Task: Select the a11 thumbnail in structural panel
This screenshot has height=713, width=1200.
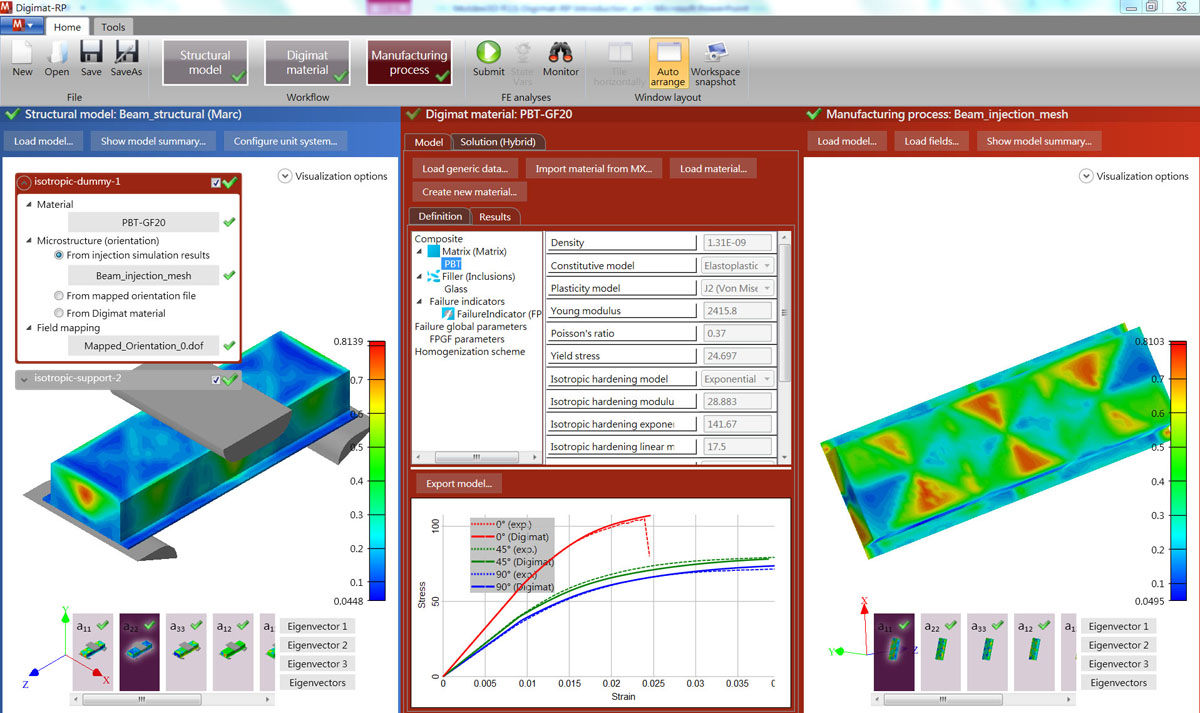Action: click(93, 651)
